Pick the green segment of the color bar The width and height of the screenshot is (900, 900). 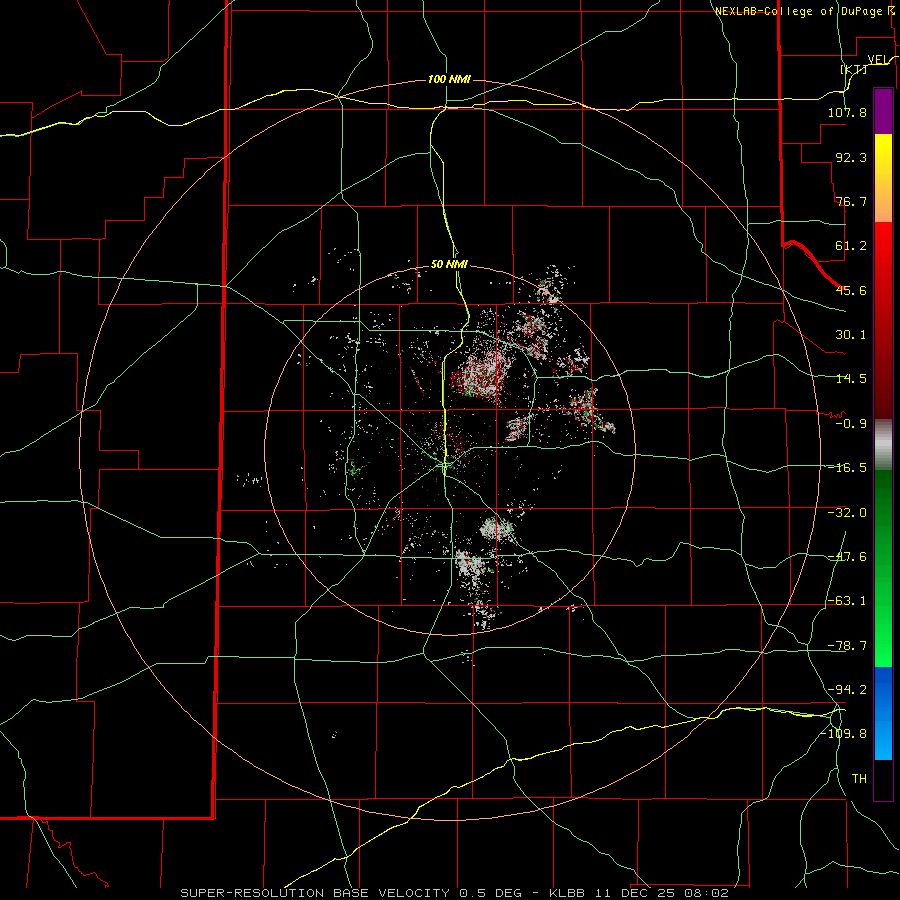(x=883, y=568)
